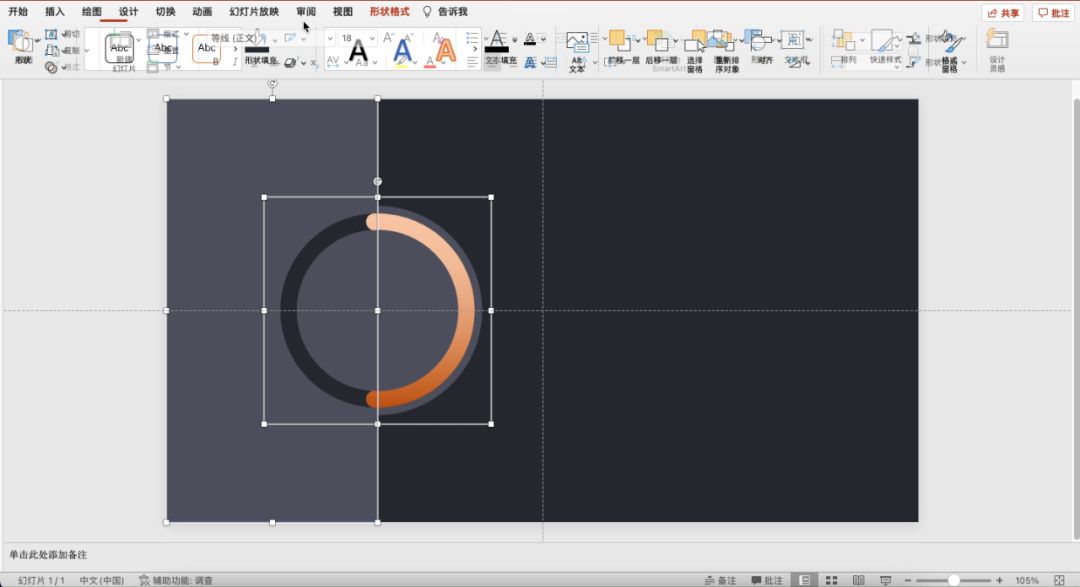Toggle 批注 comments in status bar
This screenshot has width=1080, height=587.
(767, 581)
